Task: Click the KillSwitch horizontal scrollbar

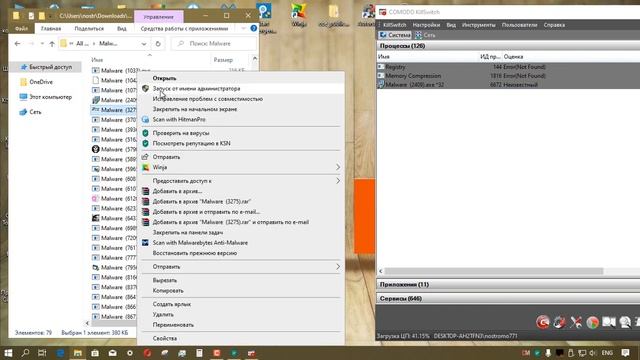Action: pyautogui.click(x=493, y=271)
